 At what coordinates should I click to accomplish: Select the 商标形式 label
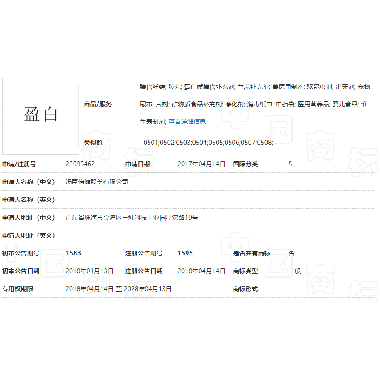245,289
